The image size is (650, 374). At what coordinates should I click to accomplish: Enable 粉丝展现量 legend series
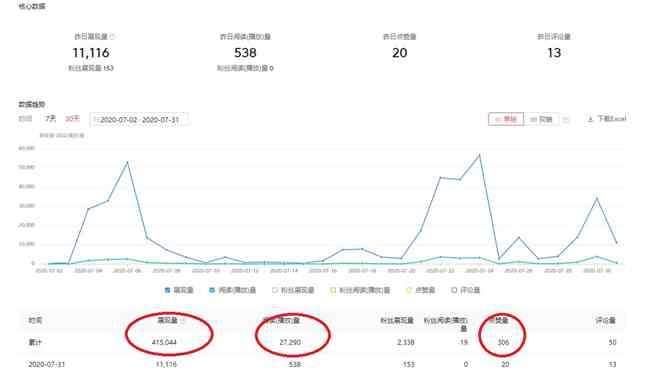293,290
